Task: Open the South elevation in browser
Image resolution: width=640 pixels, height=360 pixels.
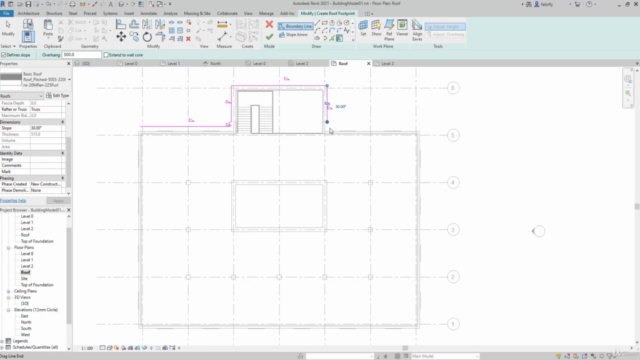Action: point(26,328)
